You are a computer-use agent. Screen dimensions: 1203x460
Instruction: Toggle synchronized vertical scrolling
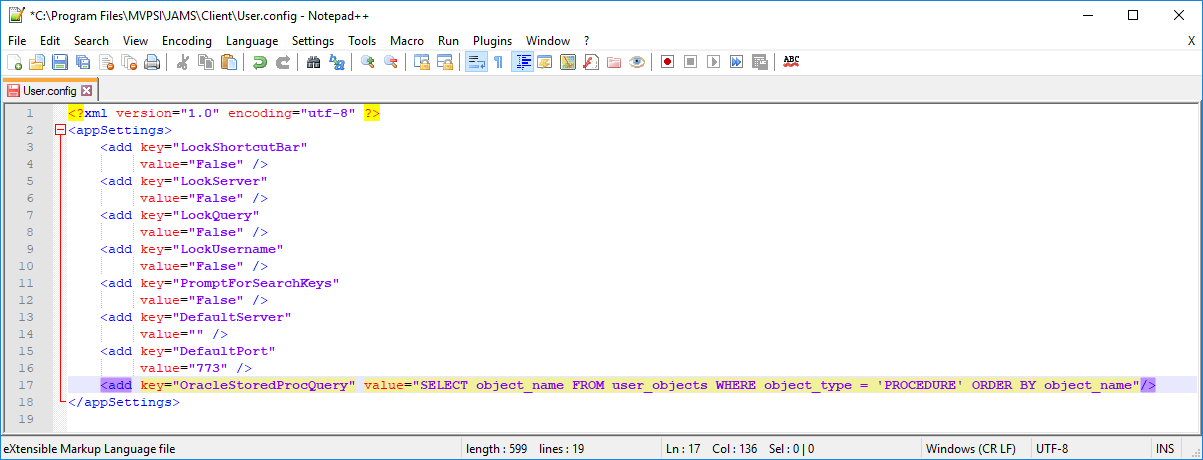(422, 62)
